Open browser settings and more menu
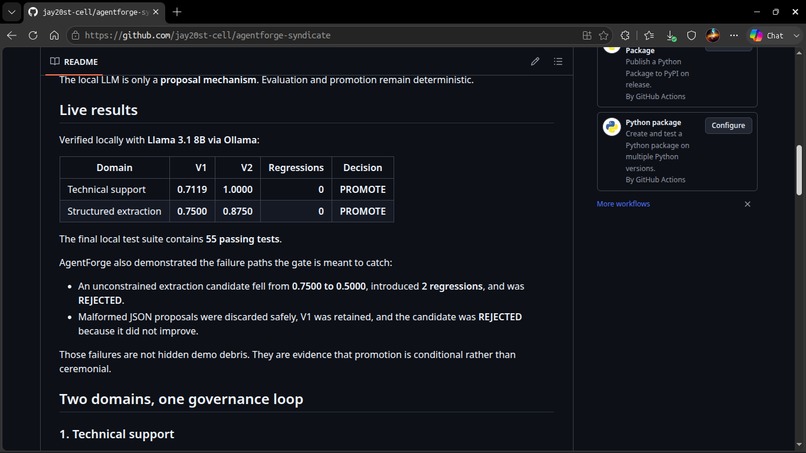The width and height of the screenshot is (806, 453). 734,35
